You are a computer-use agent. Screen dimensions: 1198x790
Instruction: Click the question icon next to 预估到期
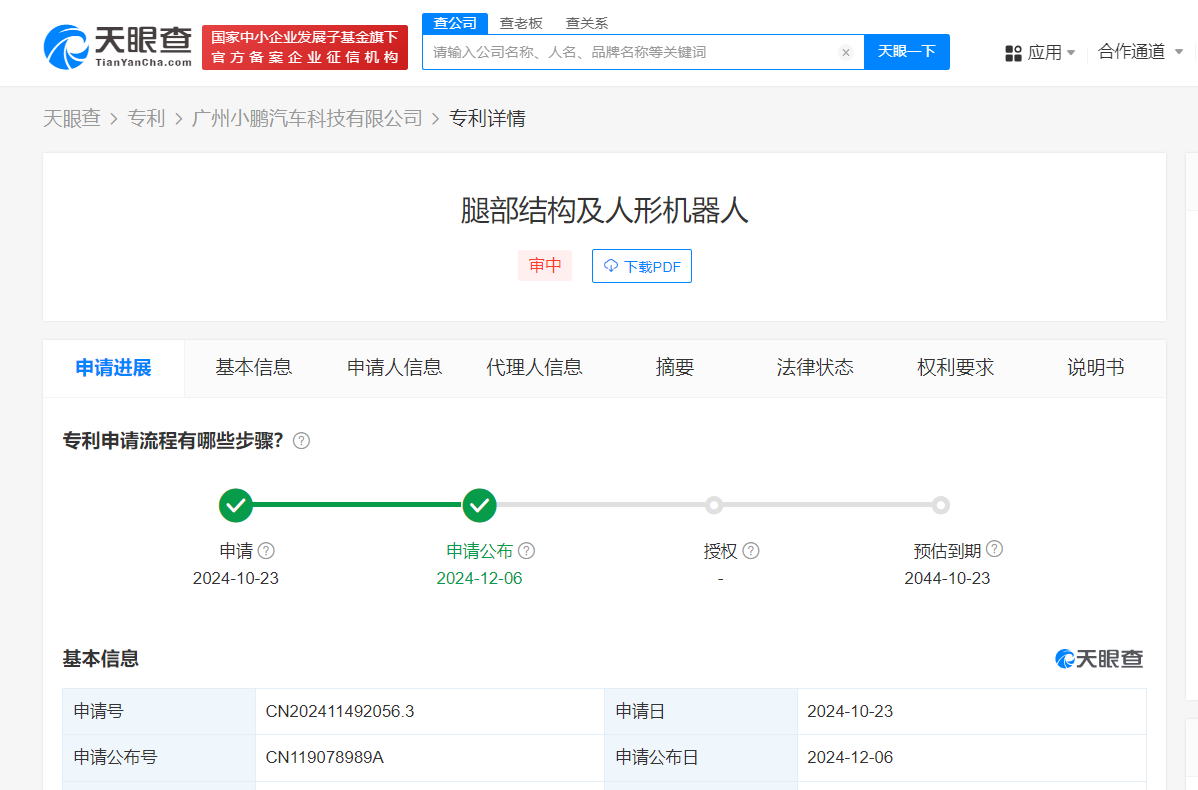[x=994, y=548]
